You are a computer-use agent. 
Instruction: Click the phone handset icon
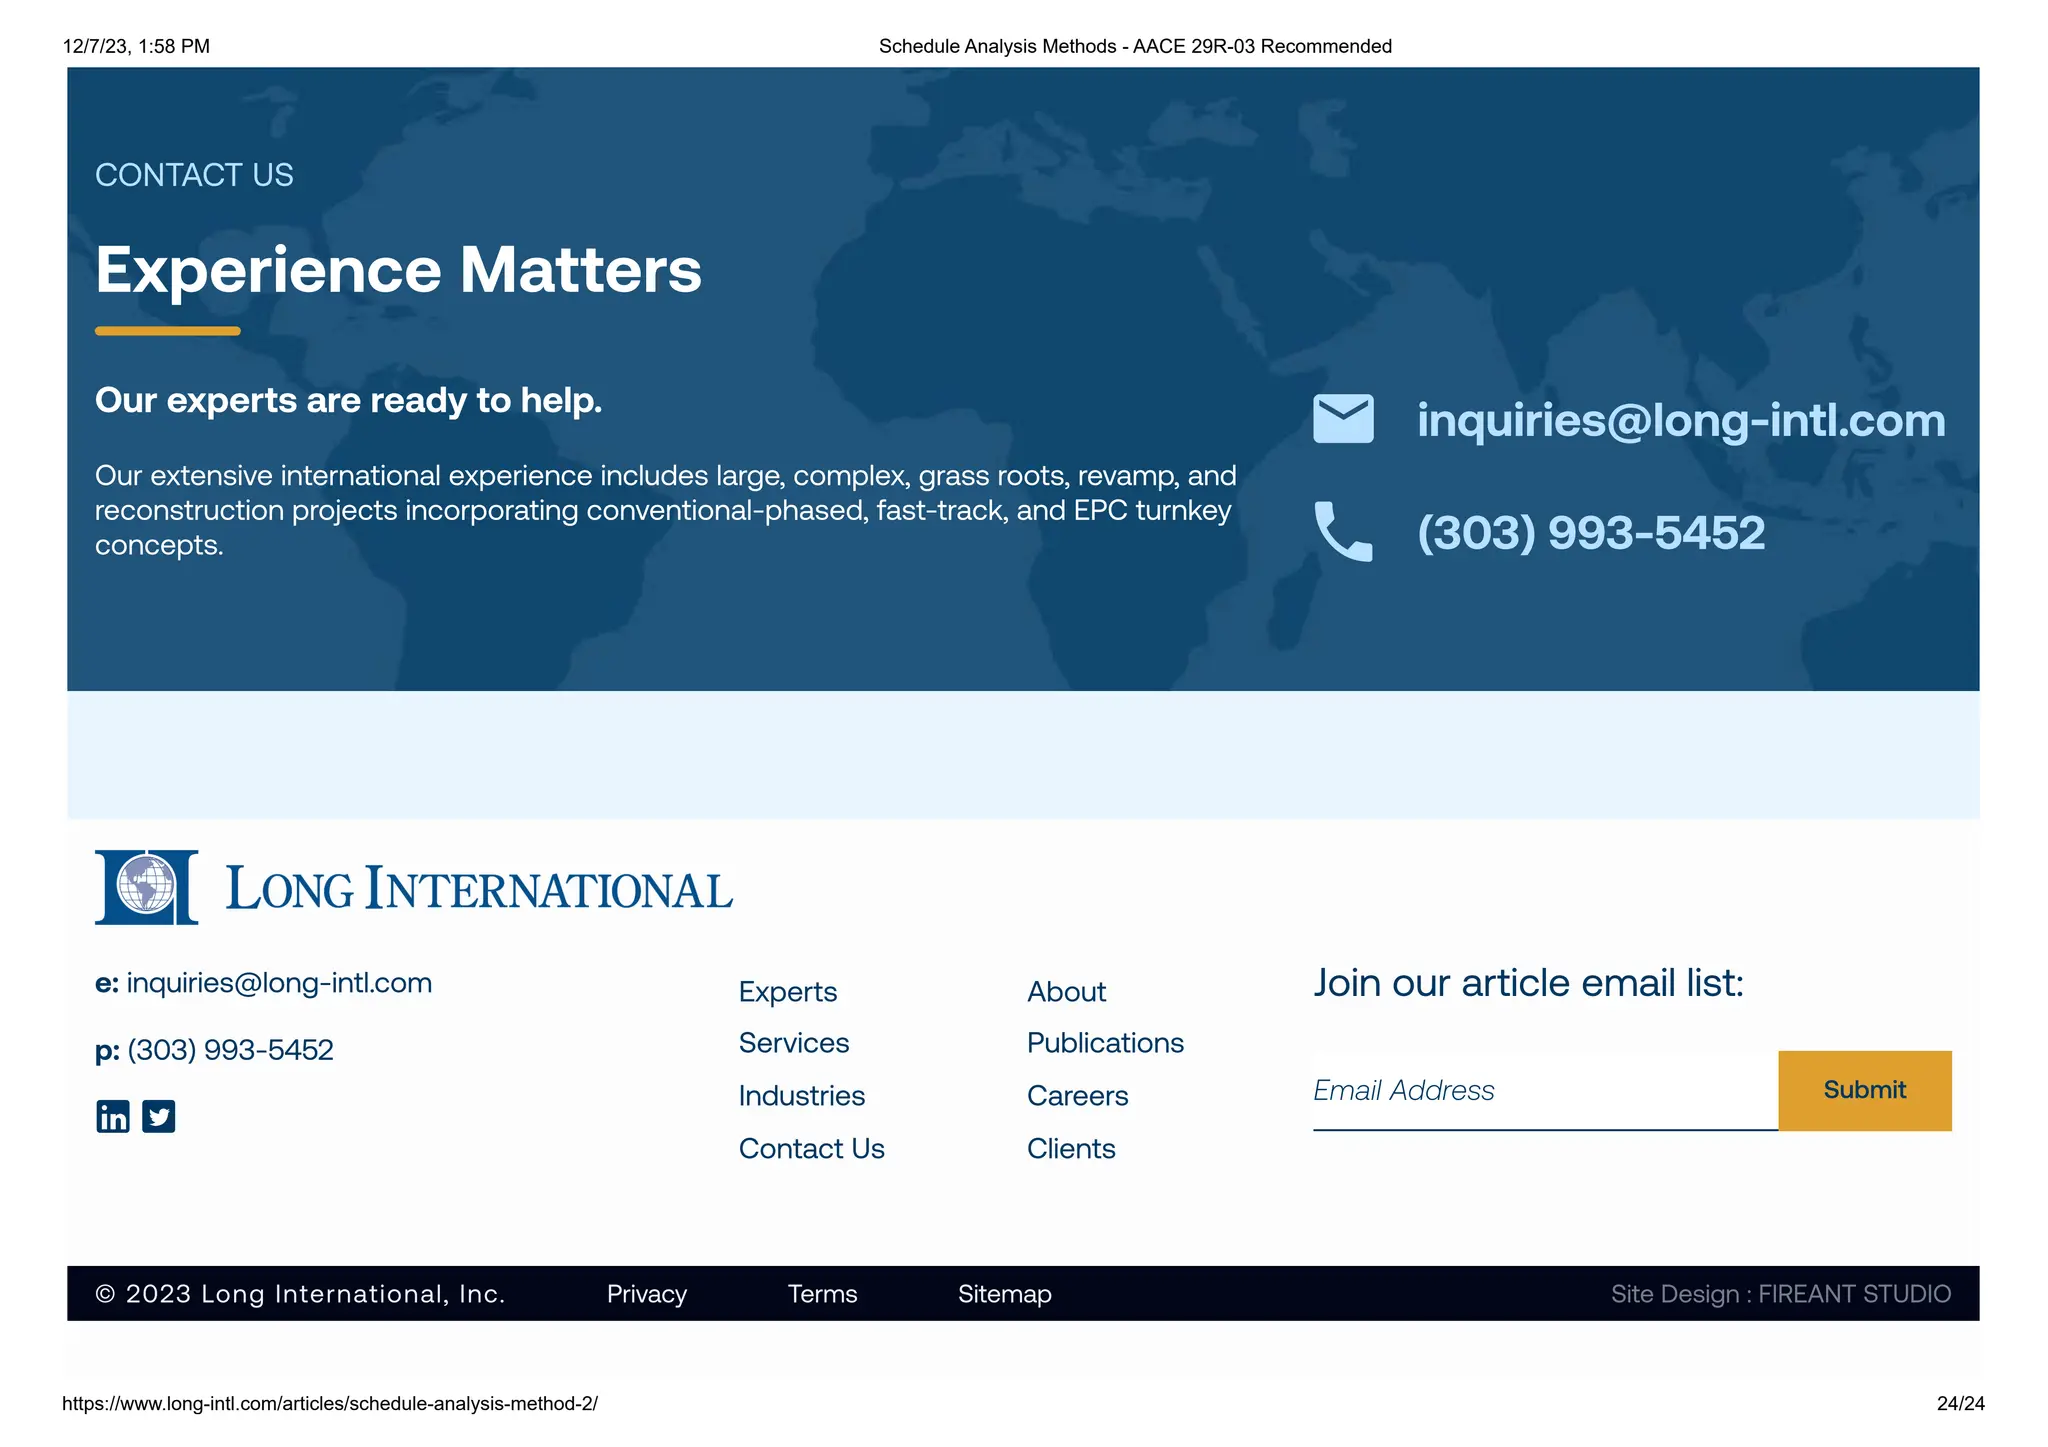(x=1343, y=532)
